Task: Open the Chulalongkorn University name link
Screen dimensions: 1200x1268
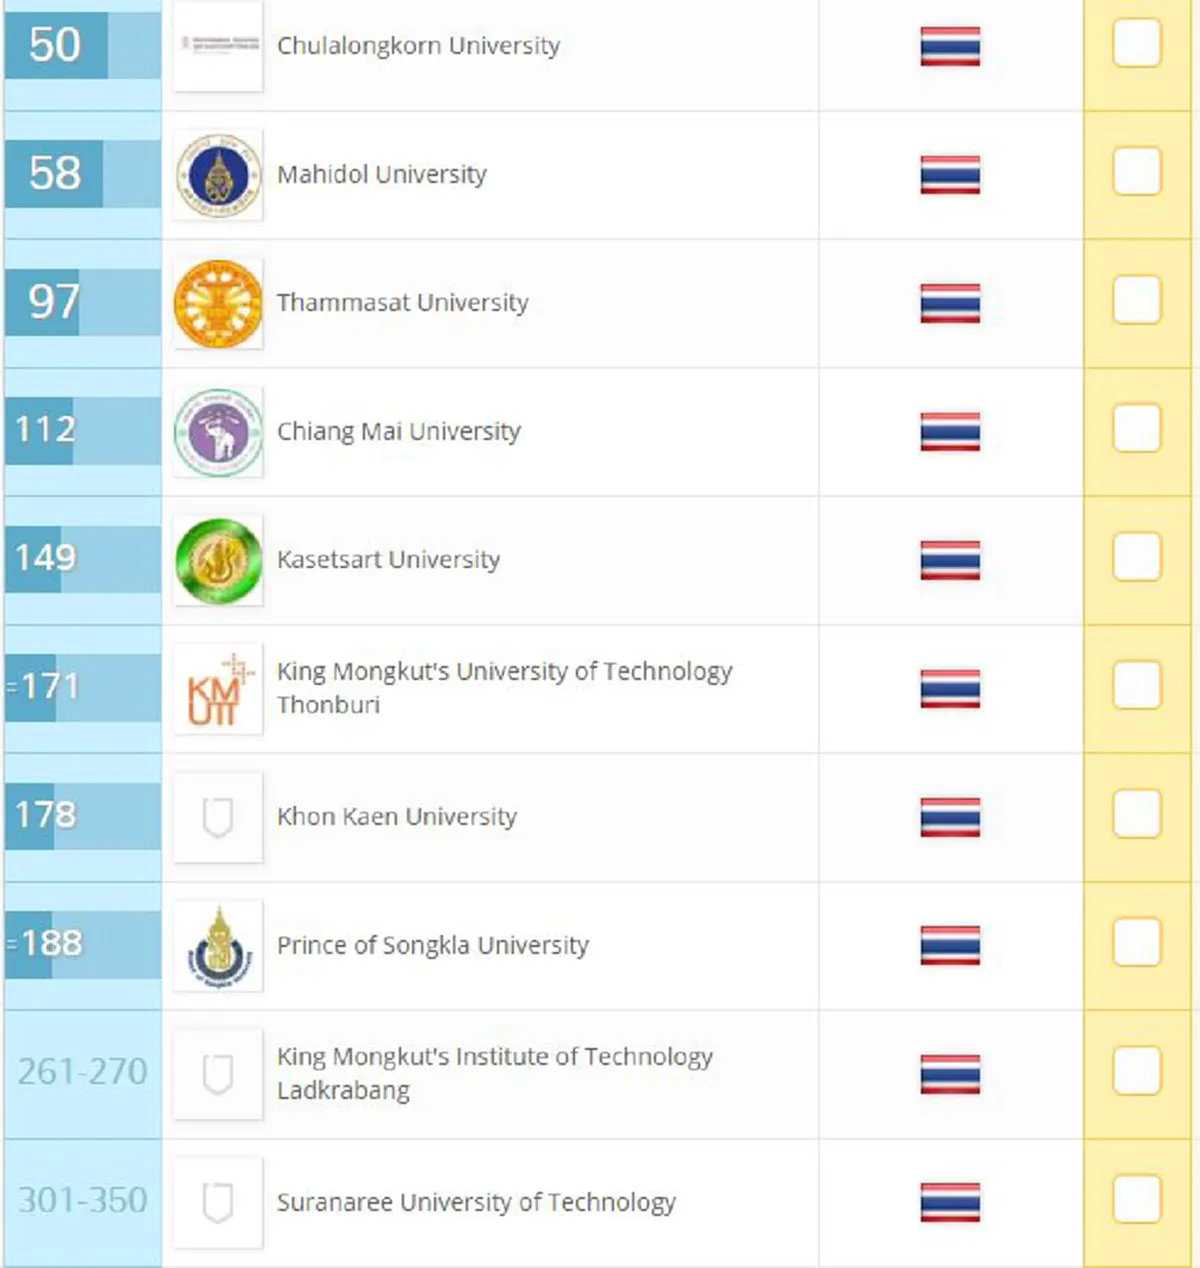Action: pos(419,45)
